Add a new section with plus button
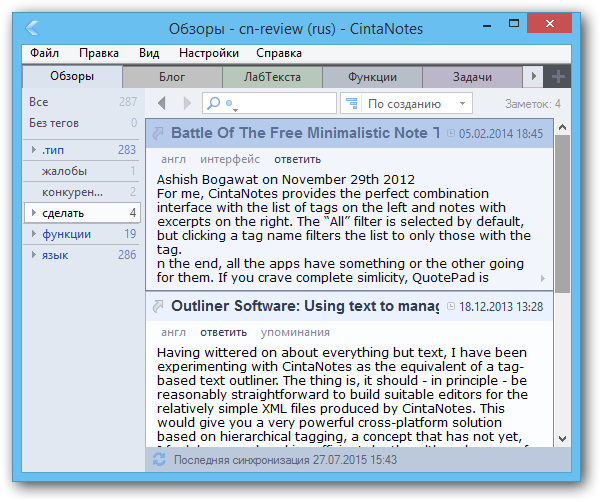The height and width of the screenshot is (502, 601). [558, 77]
